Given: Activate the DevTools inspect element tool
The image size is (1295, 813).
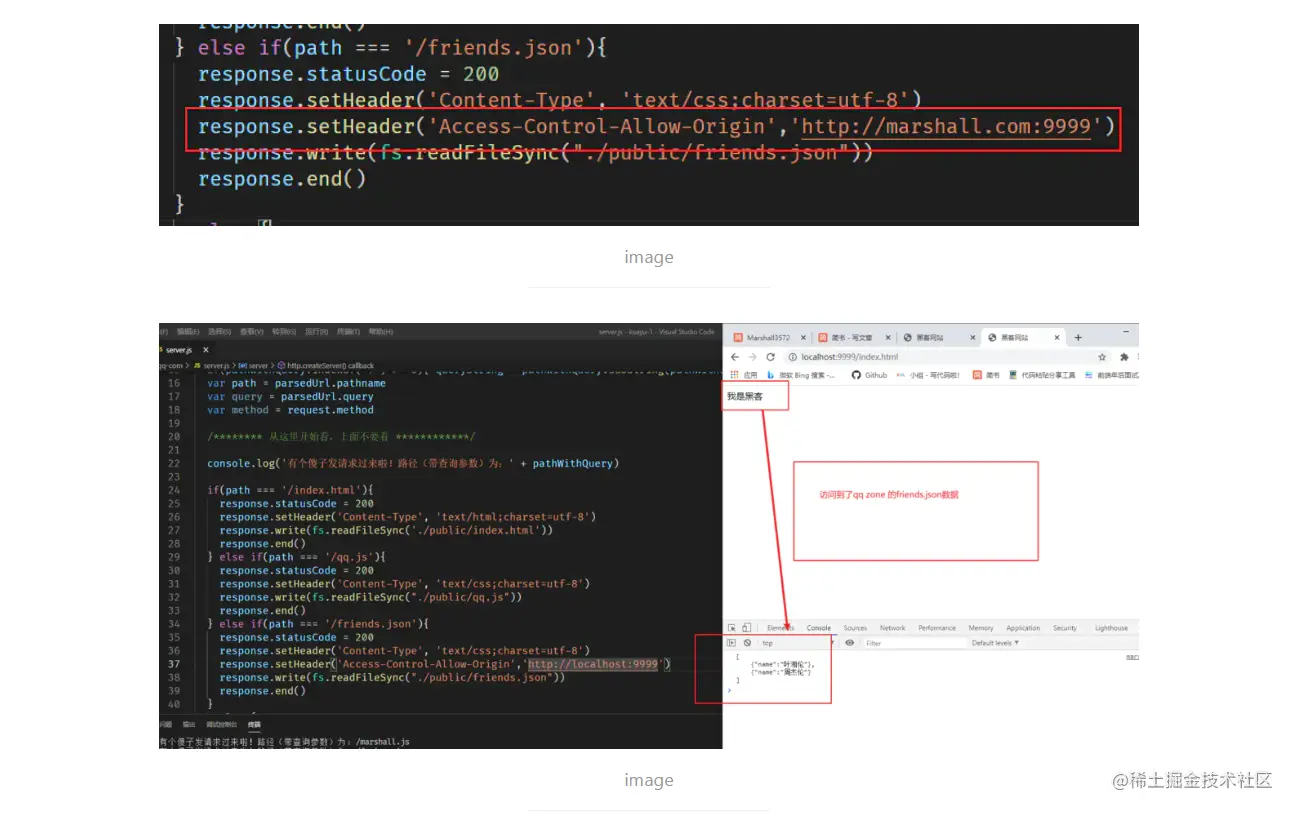Looking at the screenshot, I should click(732, 628).
